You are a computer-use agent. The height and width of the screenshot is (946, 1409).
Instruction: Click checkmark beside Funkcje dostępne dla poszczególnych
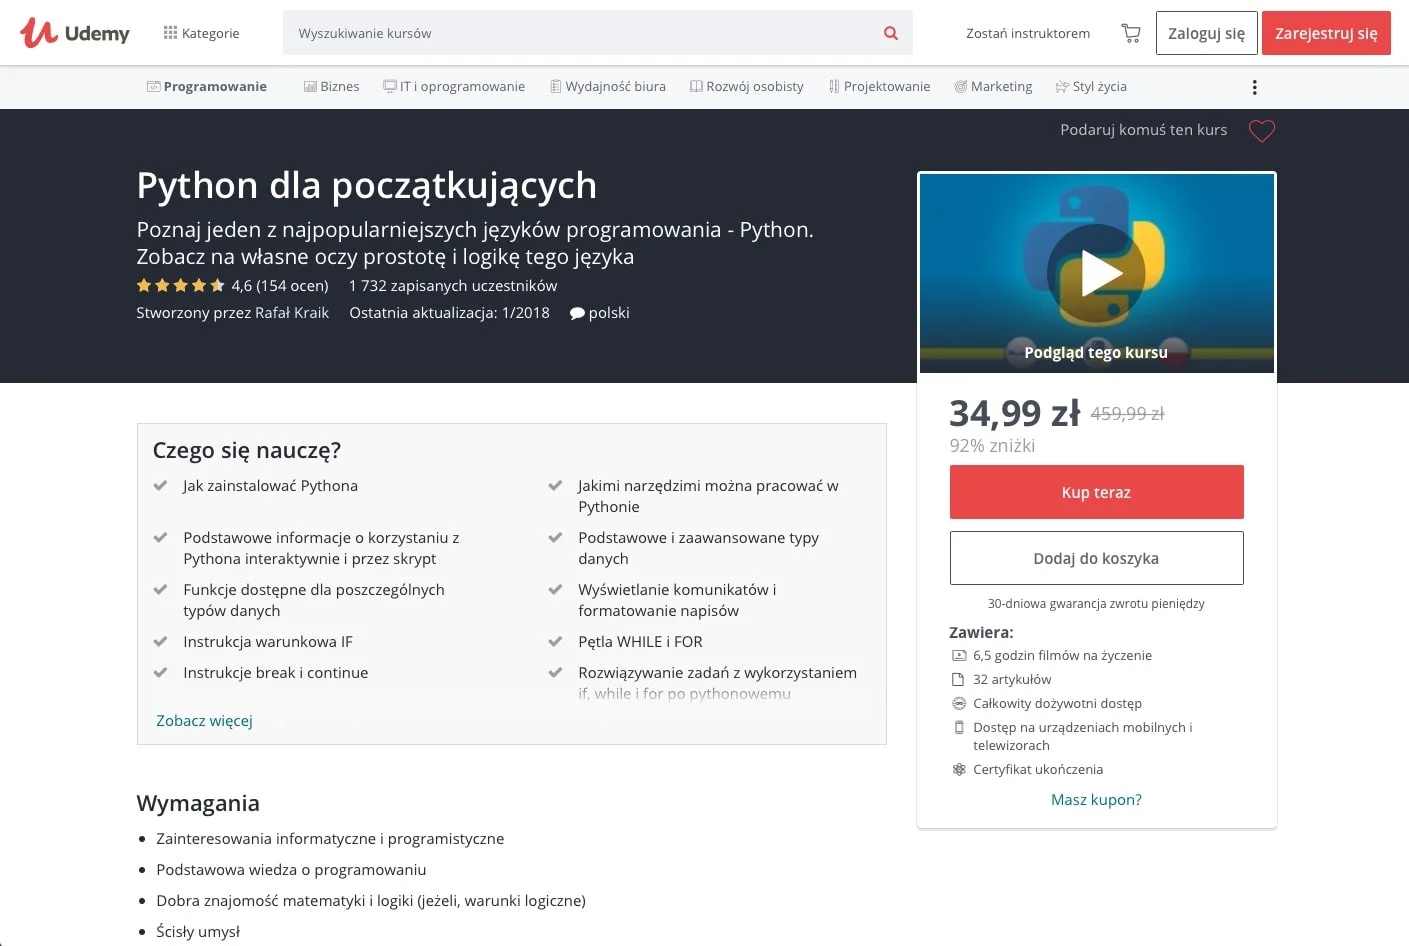click(x=160, y=590)
